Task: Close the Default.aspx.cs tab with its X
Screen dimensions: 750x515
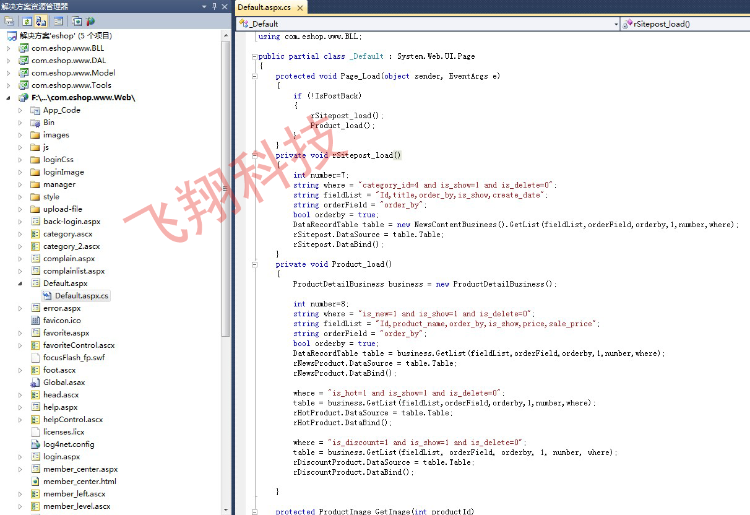Action: (302, 7)
